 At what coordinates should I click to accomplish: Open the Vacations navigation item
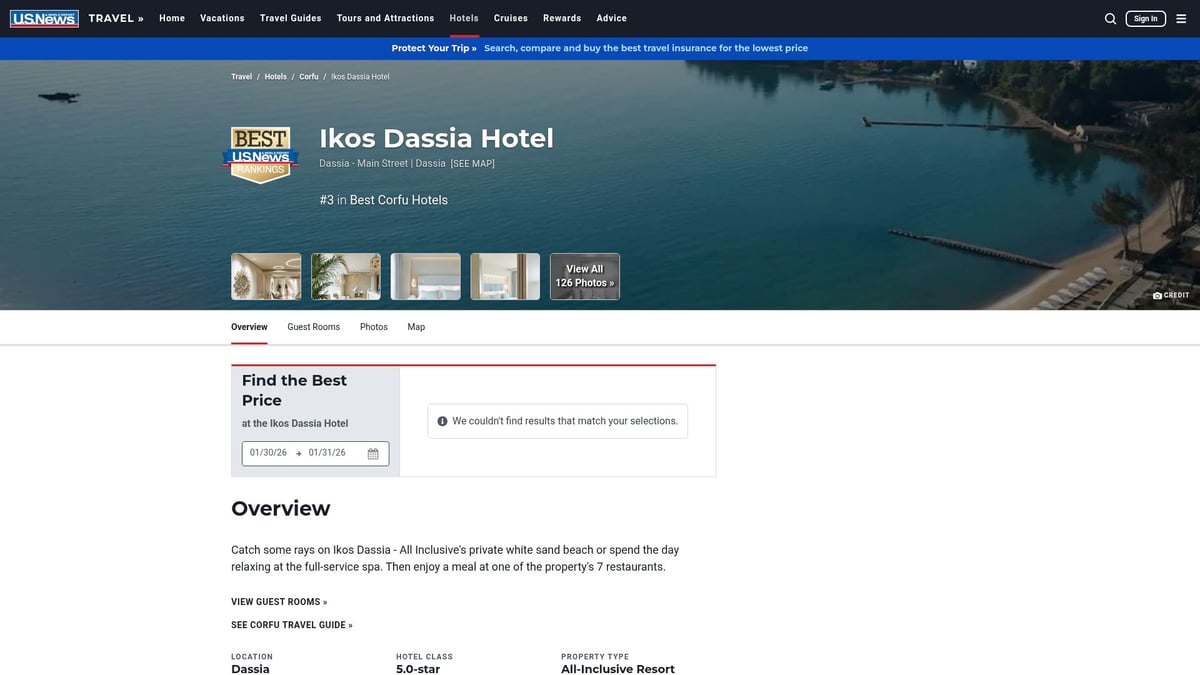pos(222,17)
